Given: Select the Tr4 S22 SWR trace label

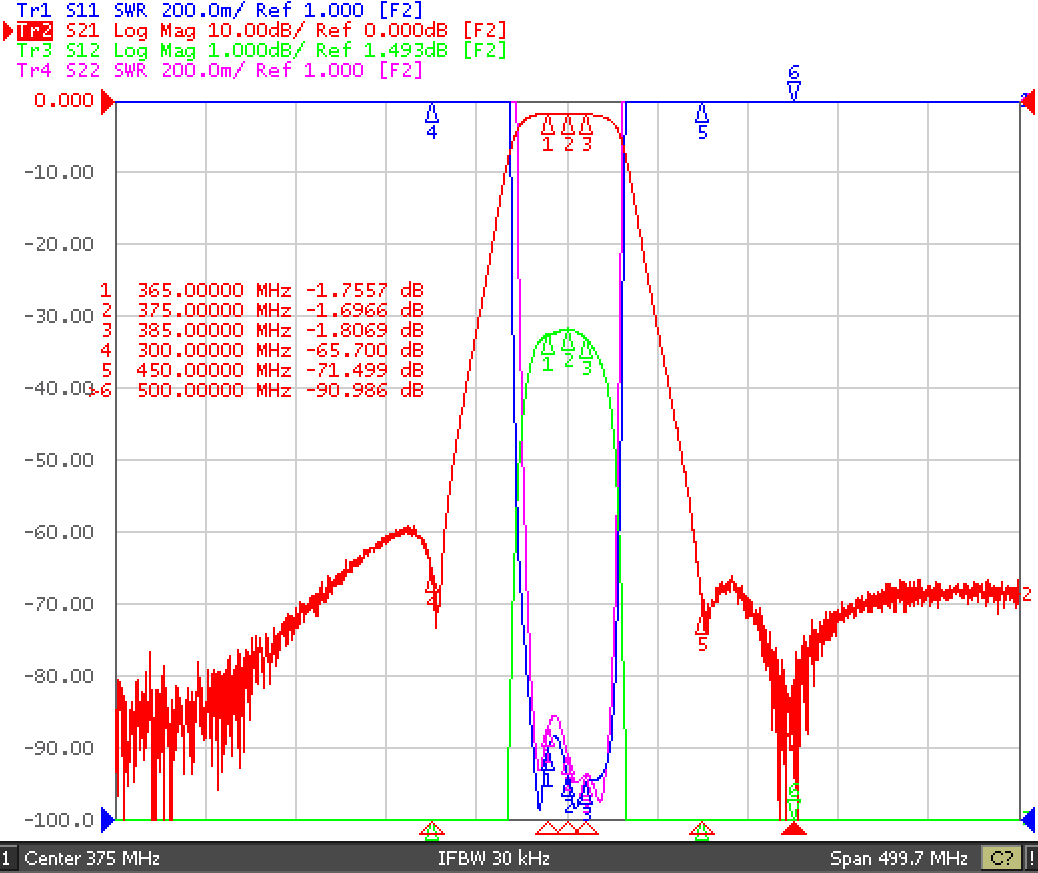Looking at the screenshot, I should 219,70.
